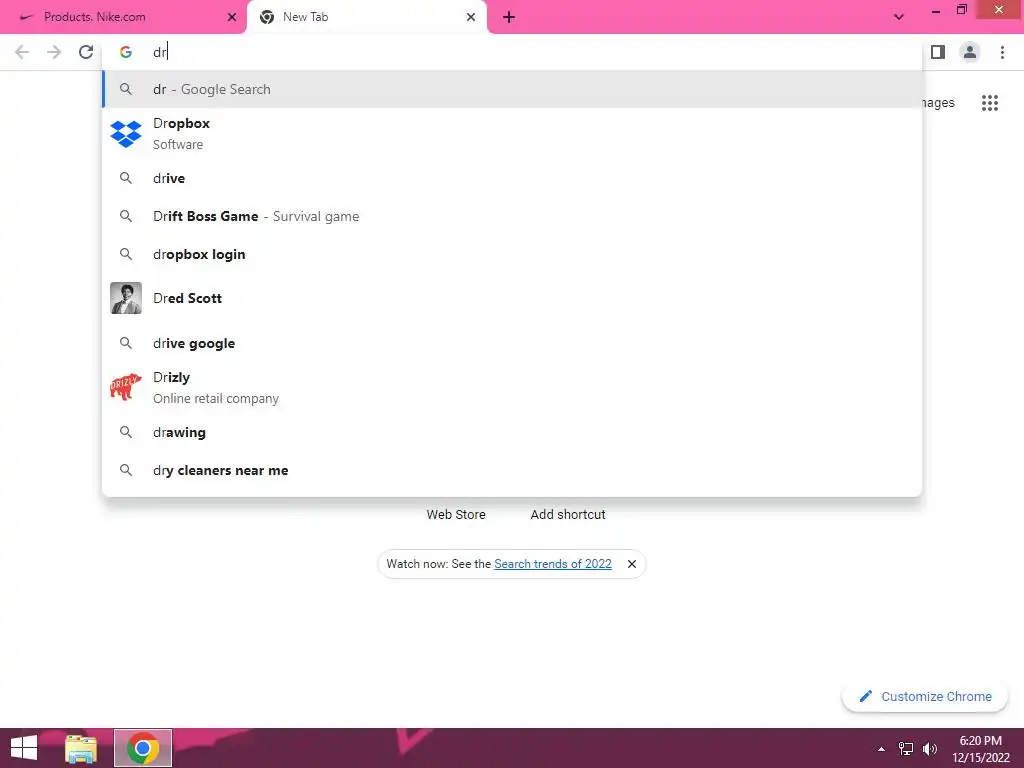
Task: Open a new tab with plus button
Action: [509, 17]
